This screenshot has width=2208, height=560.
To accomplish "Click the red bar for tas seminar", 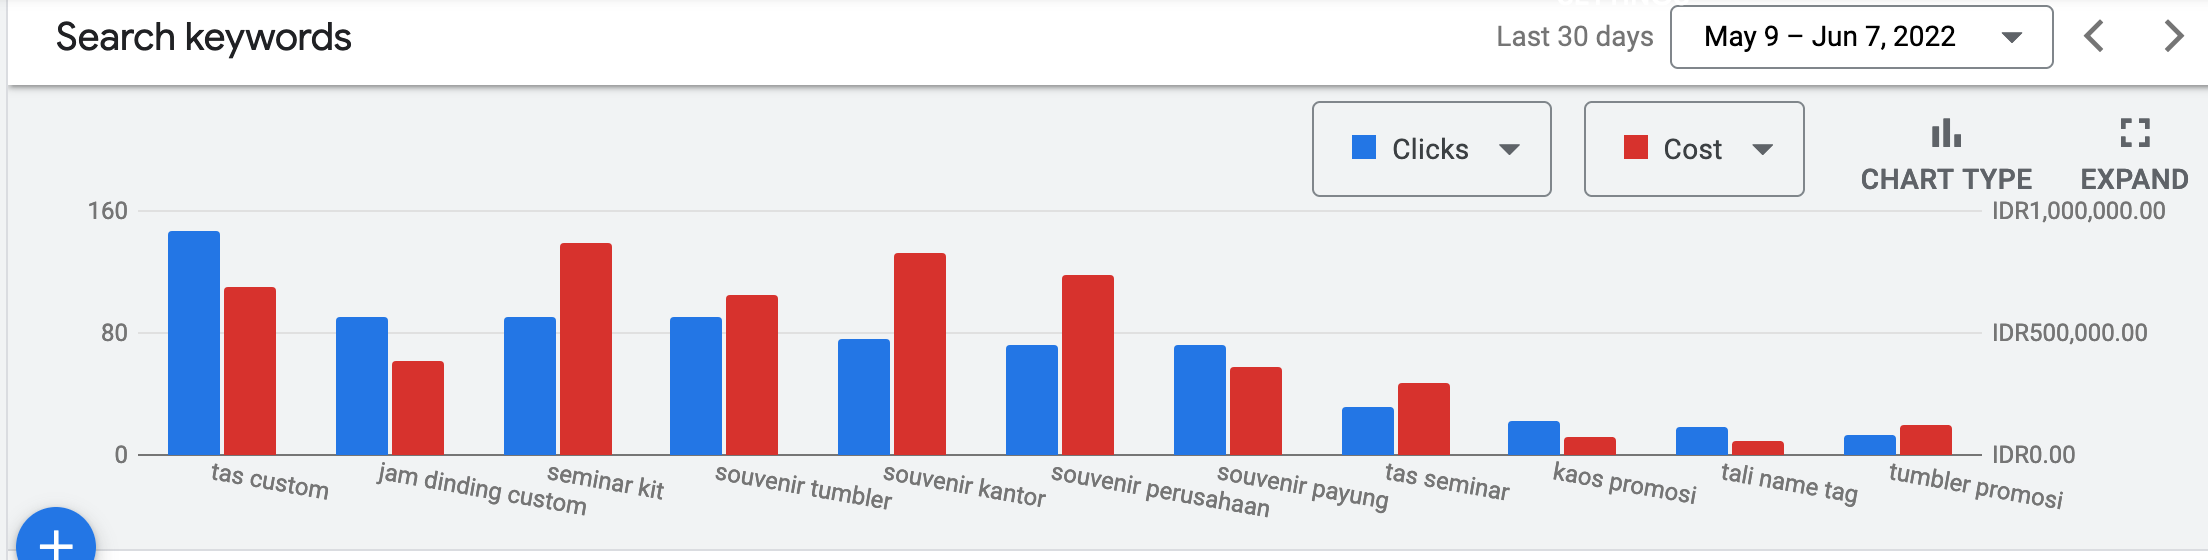I will 1424,419.
